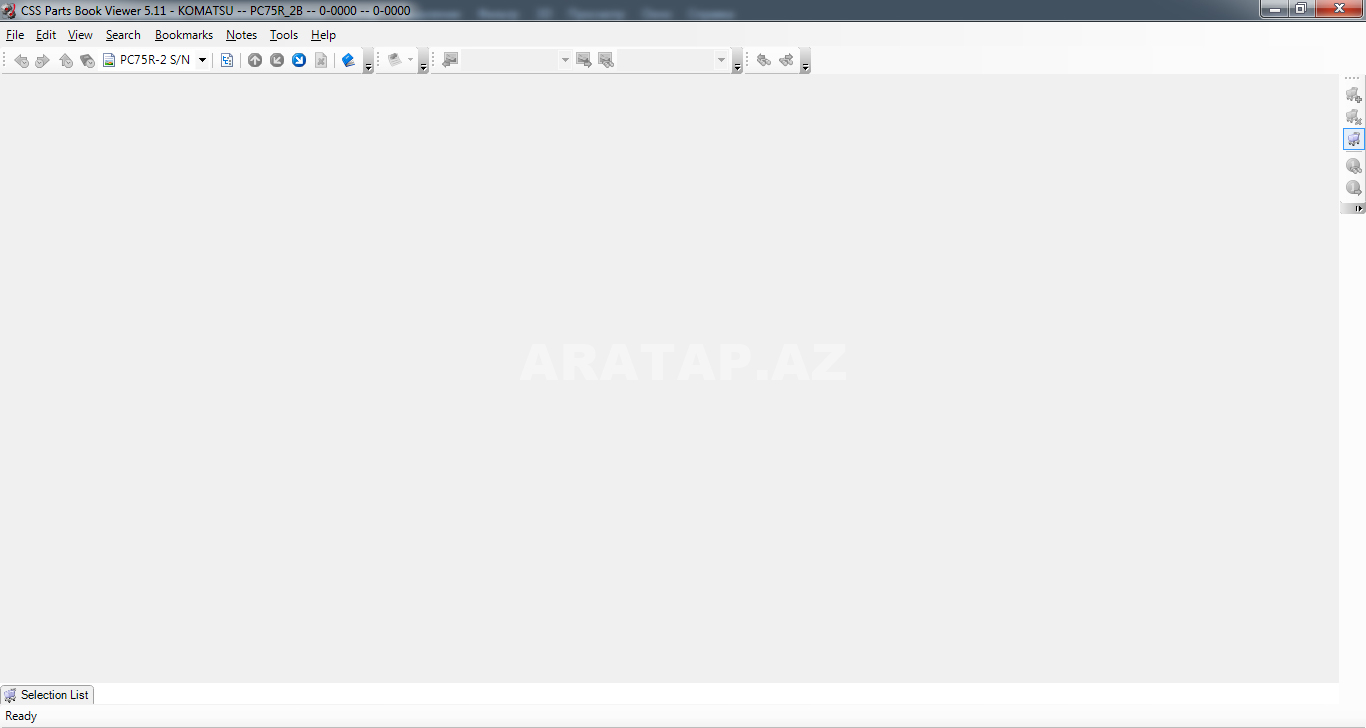1366x728 pixels.
Task: Open the Help menu
Action: (323, 35)
